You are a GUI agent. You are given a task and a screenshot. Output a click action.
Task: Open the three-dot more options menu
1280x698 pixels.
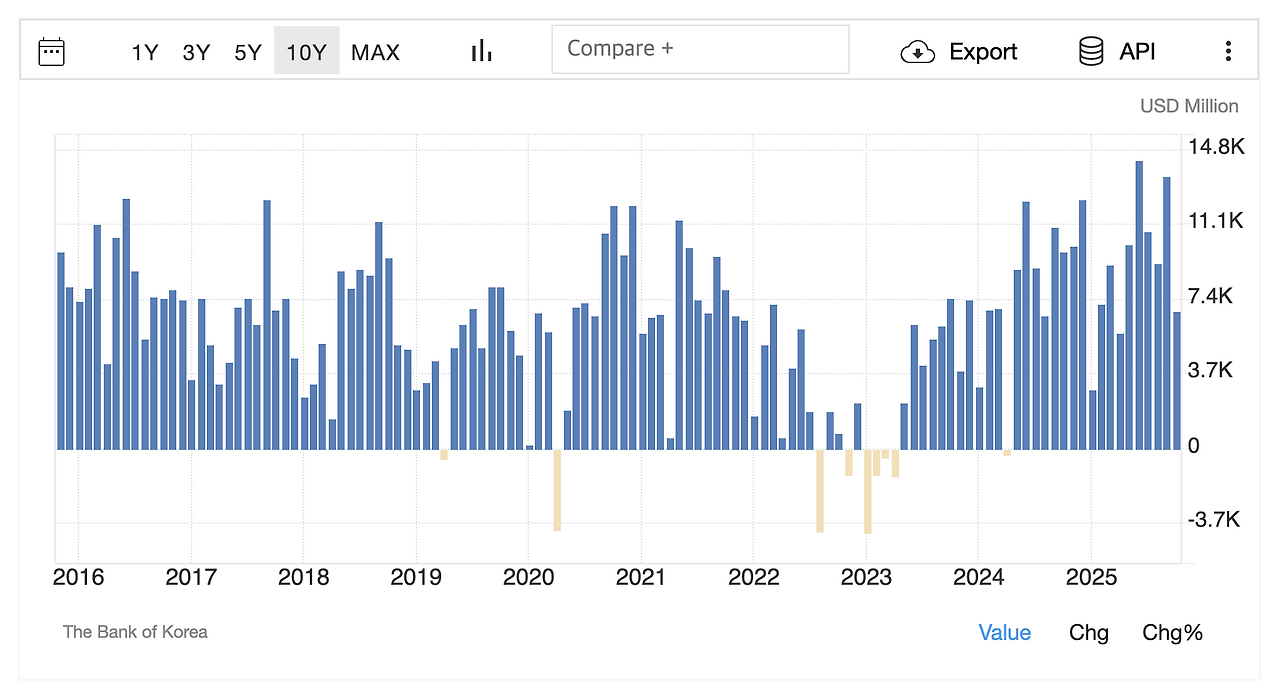pos(1228,52)
